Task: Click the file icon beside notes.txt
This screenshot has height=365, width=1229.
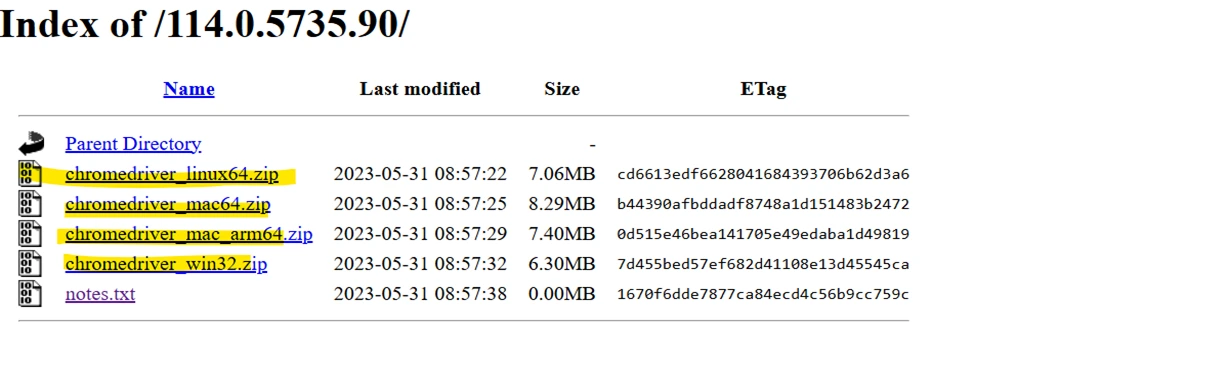Action: [x=30, y=294]
